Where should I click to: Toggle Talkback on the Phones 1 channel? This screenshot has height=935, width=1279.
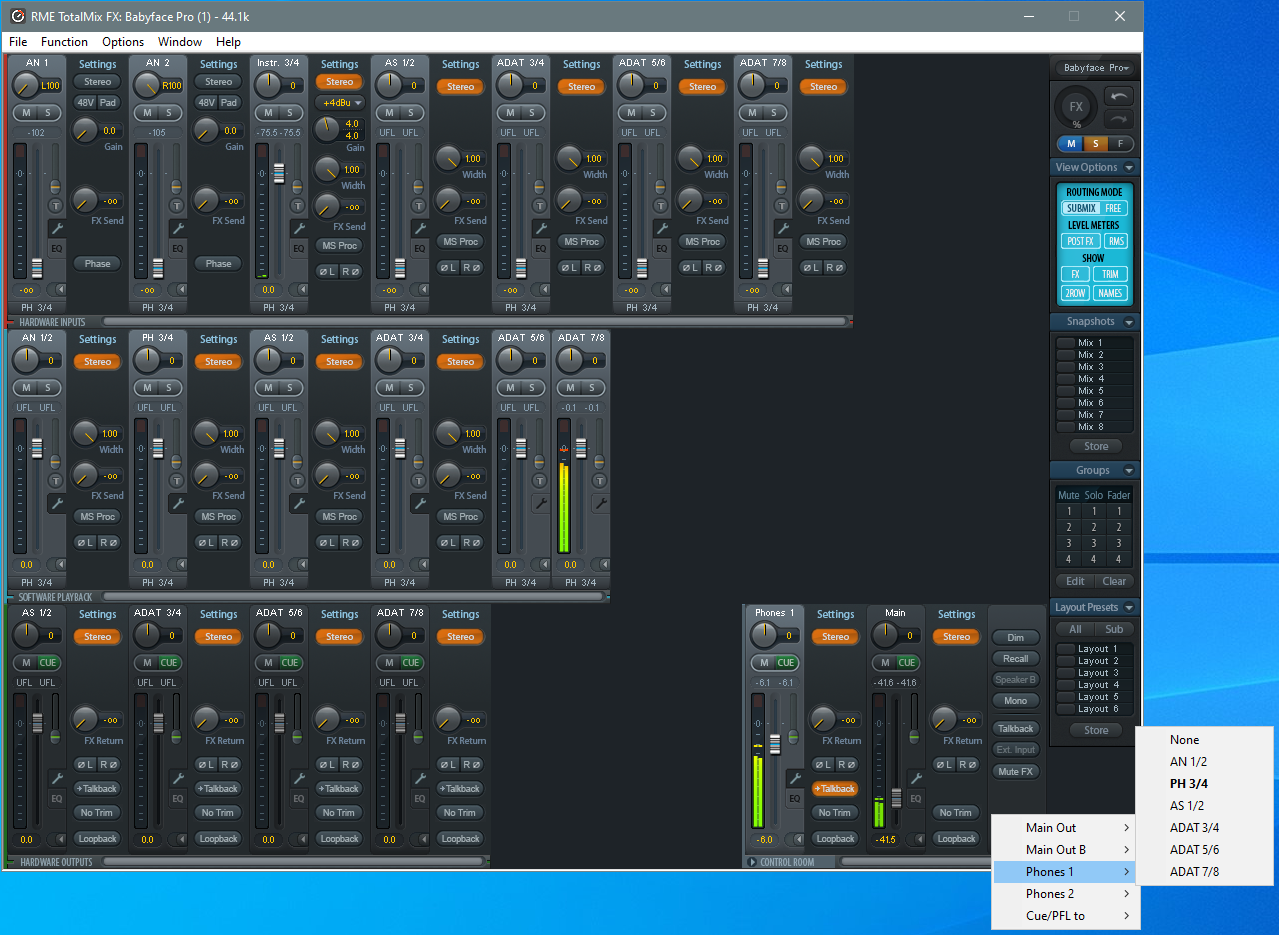(x=835, y=788)
